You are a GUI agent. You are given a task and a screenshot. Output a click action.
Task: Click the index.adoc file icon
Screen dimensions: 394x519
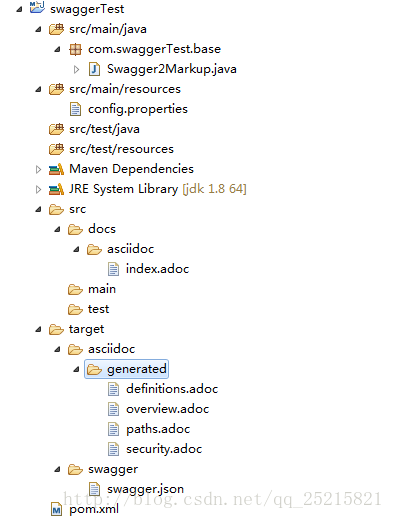pos(113,269)
